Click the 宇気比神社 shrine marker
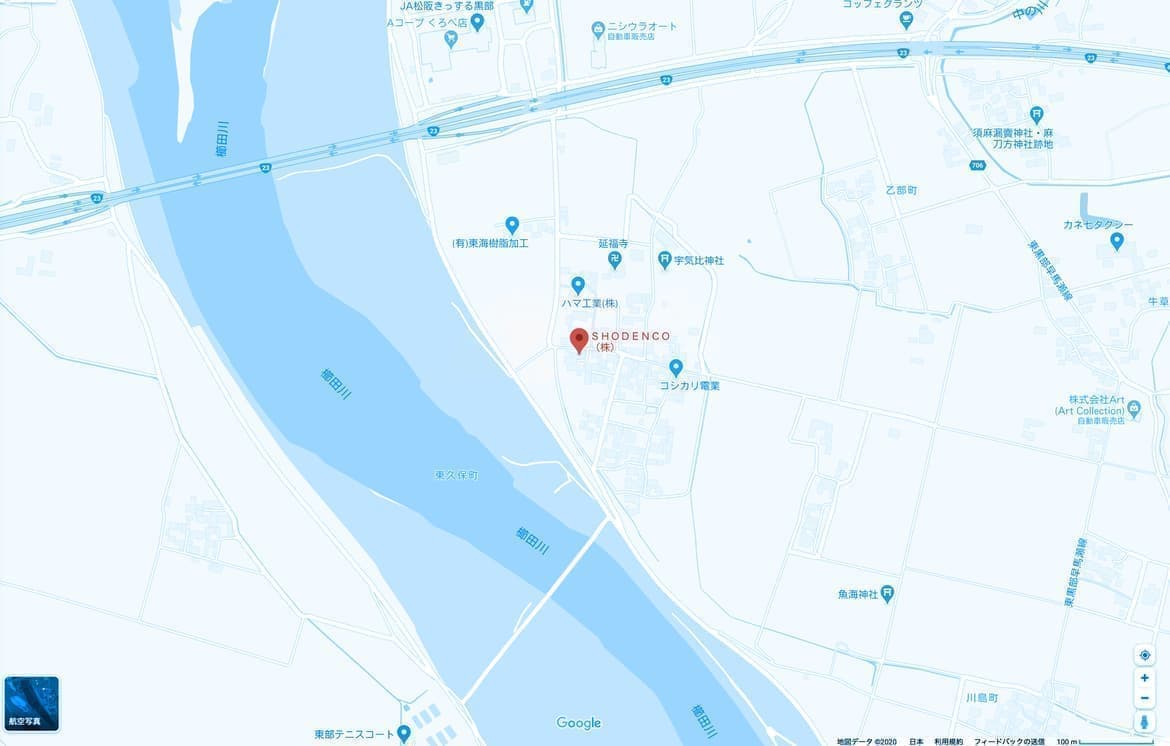 [x=665, y=260]
